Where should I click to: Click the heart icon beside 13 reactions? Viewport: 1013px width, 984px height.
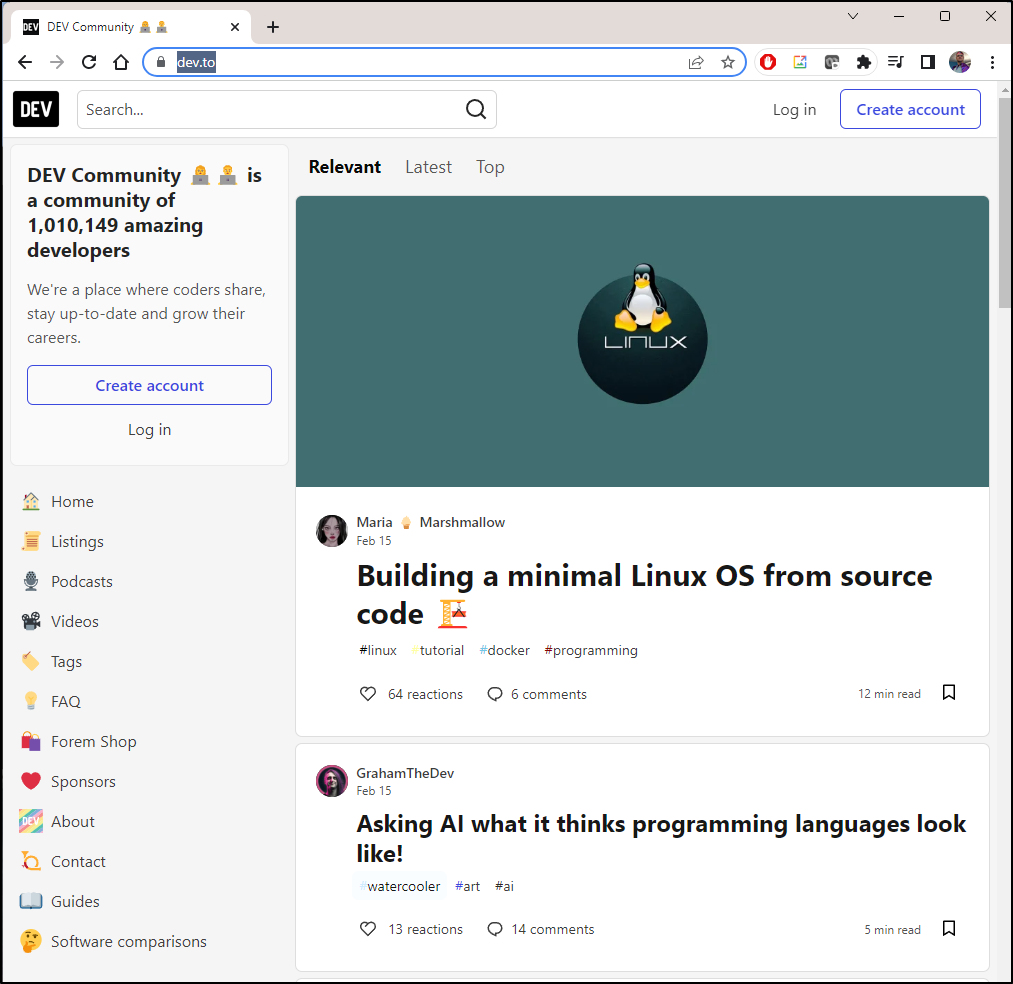point(368,929)
